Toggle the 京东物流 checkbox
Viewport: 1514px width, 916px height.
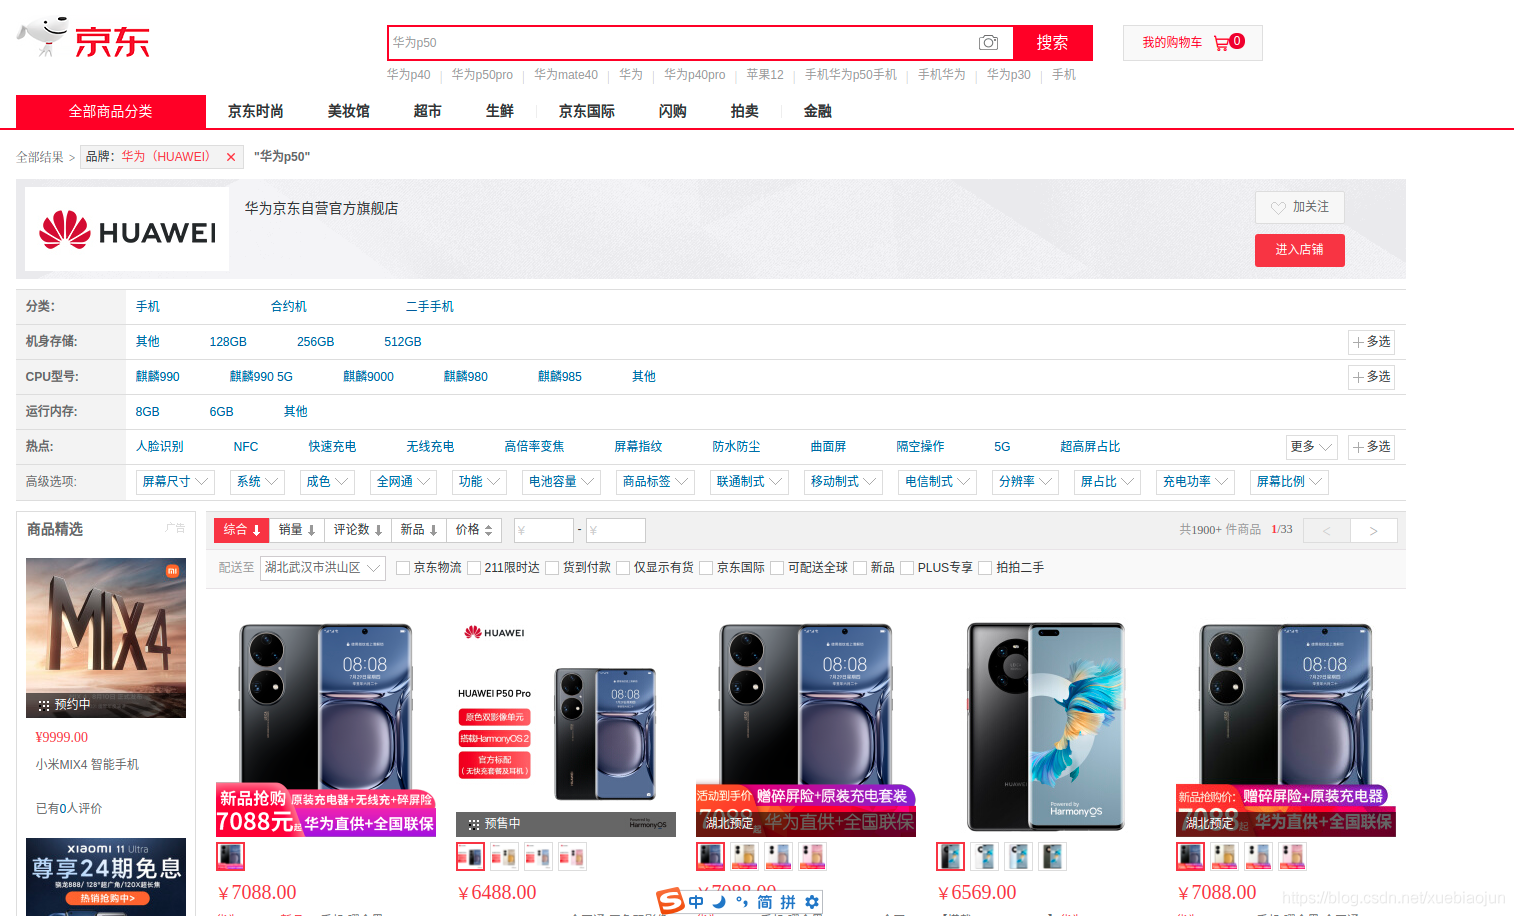tap(403, 568)
